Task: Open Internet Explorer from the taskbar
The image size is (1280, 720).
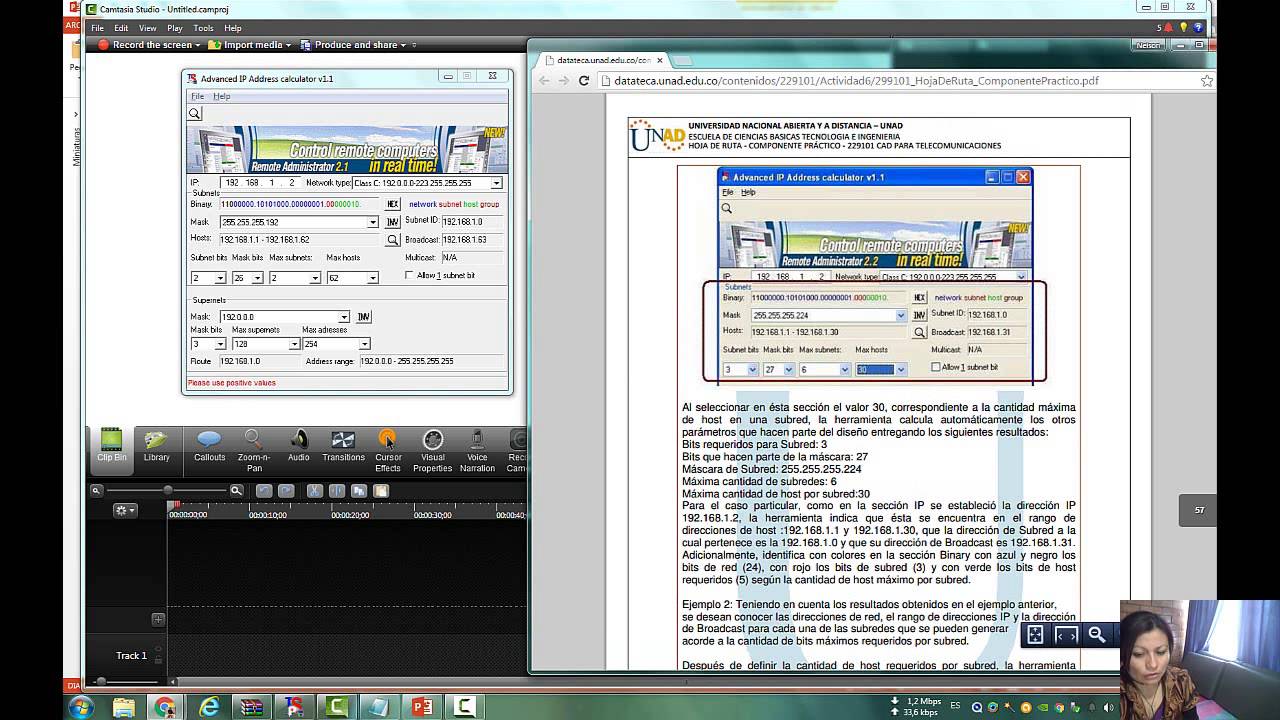Action: (209, 707)
